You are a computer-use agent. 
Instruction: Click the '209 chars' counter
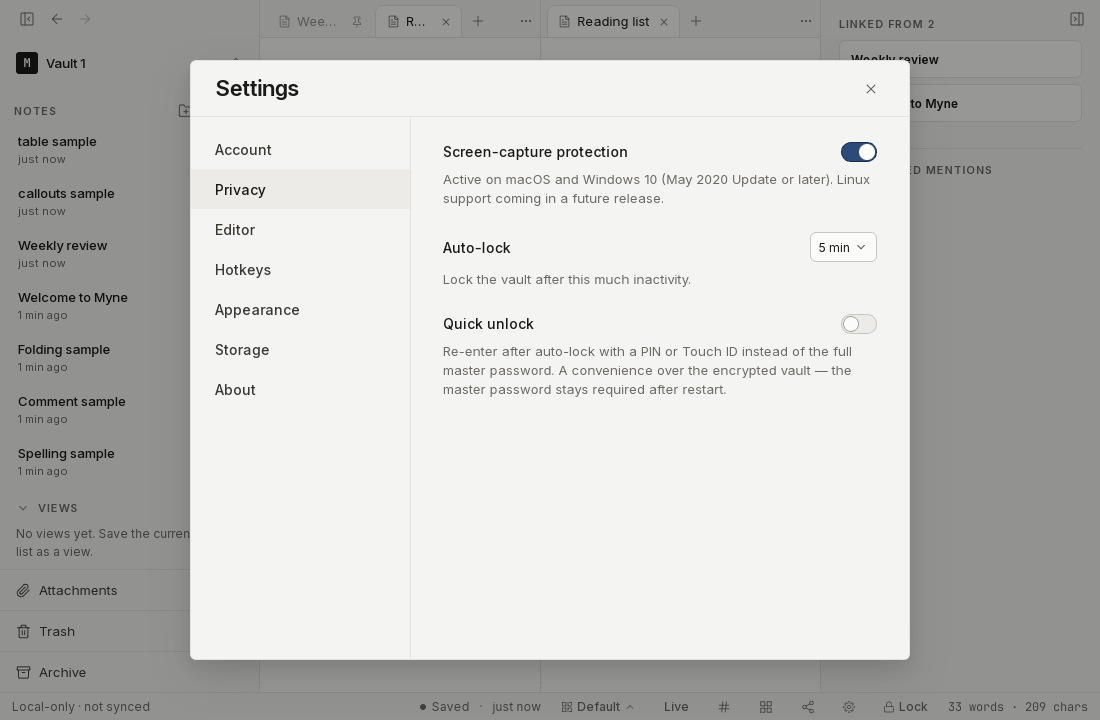tap(1056, 707)
